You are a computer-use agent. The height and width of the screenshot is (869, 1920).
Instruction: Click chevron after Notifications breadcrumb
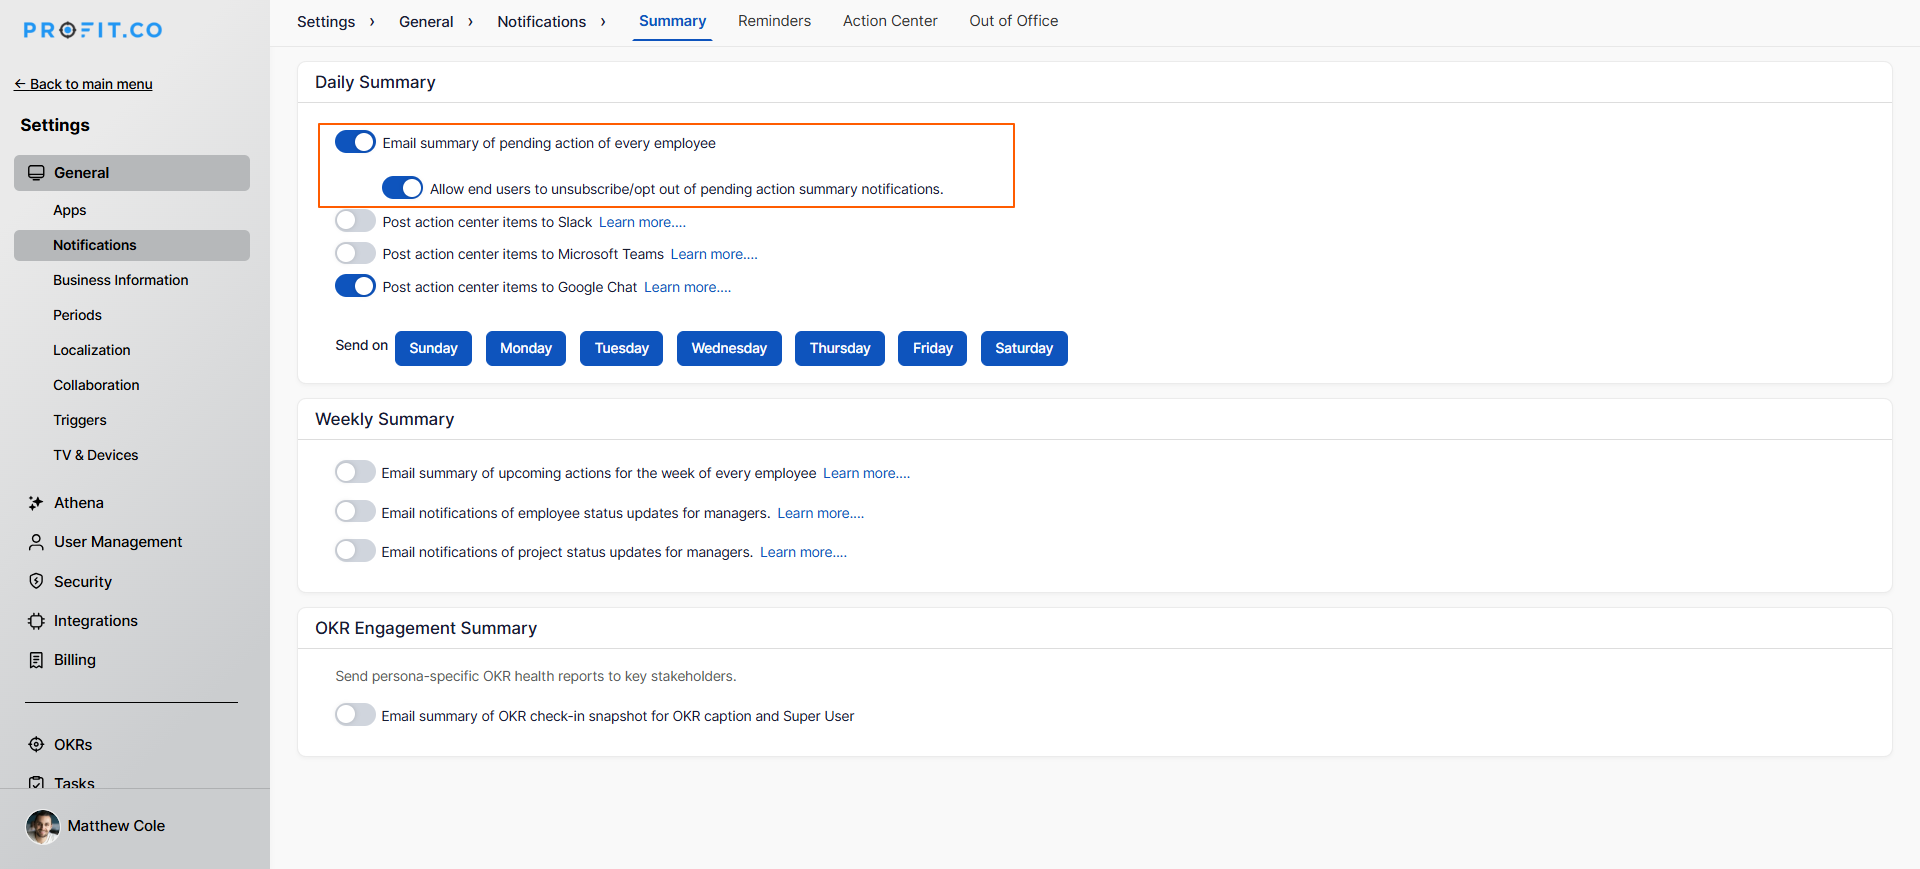(603, 22)
